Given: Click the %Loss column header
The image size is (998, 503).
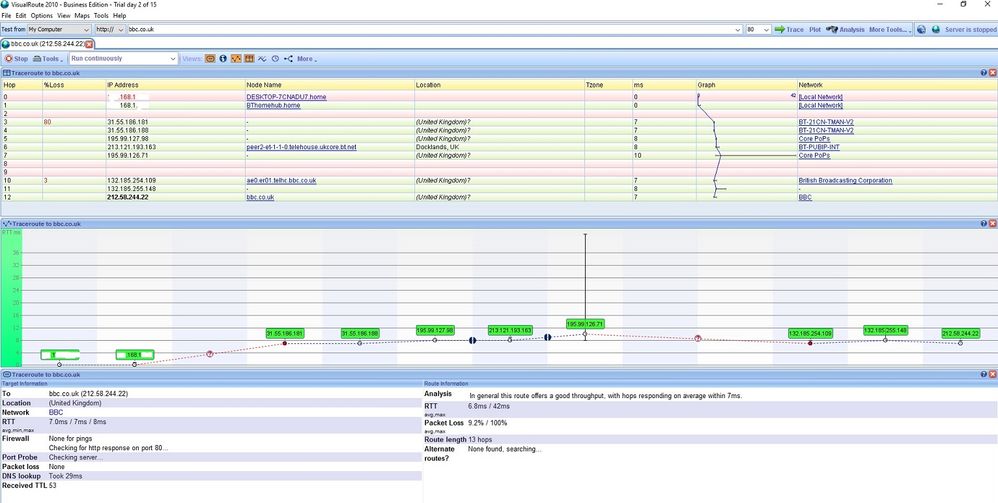Looking at the screenshot, I should [74, 85].
